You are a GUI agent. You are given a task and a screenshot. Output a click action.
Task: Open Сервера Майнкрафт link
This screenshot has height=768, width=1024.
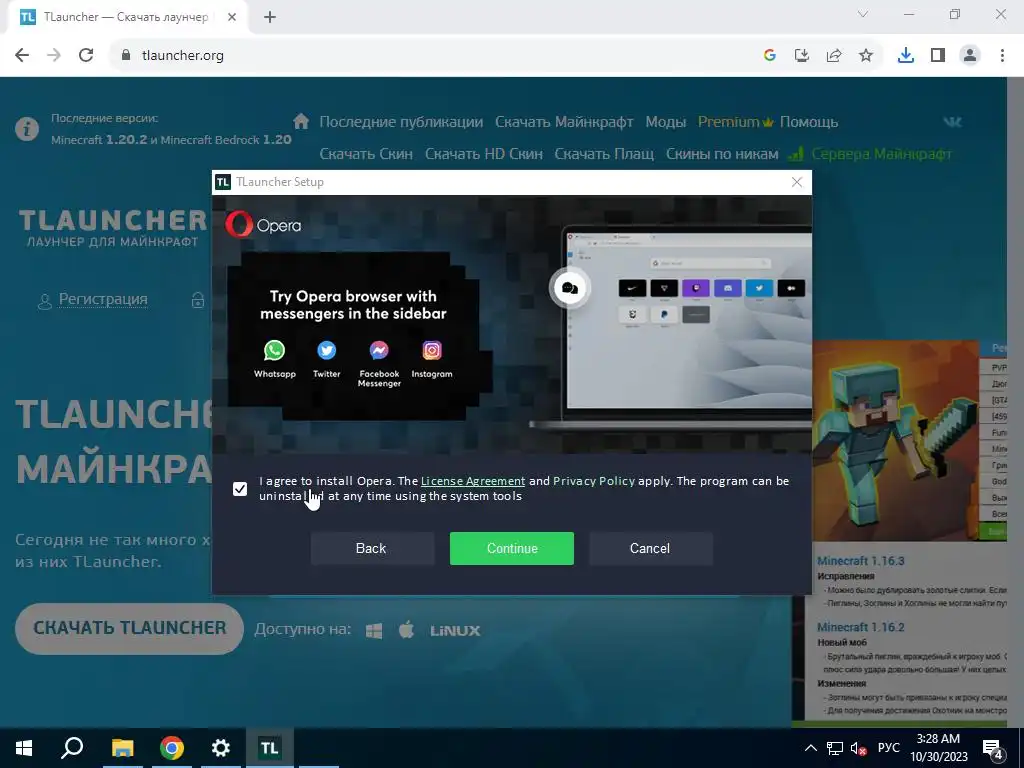point(882,154)
